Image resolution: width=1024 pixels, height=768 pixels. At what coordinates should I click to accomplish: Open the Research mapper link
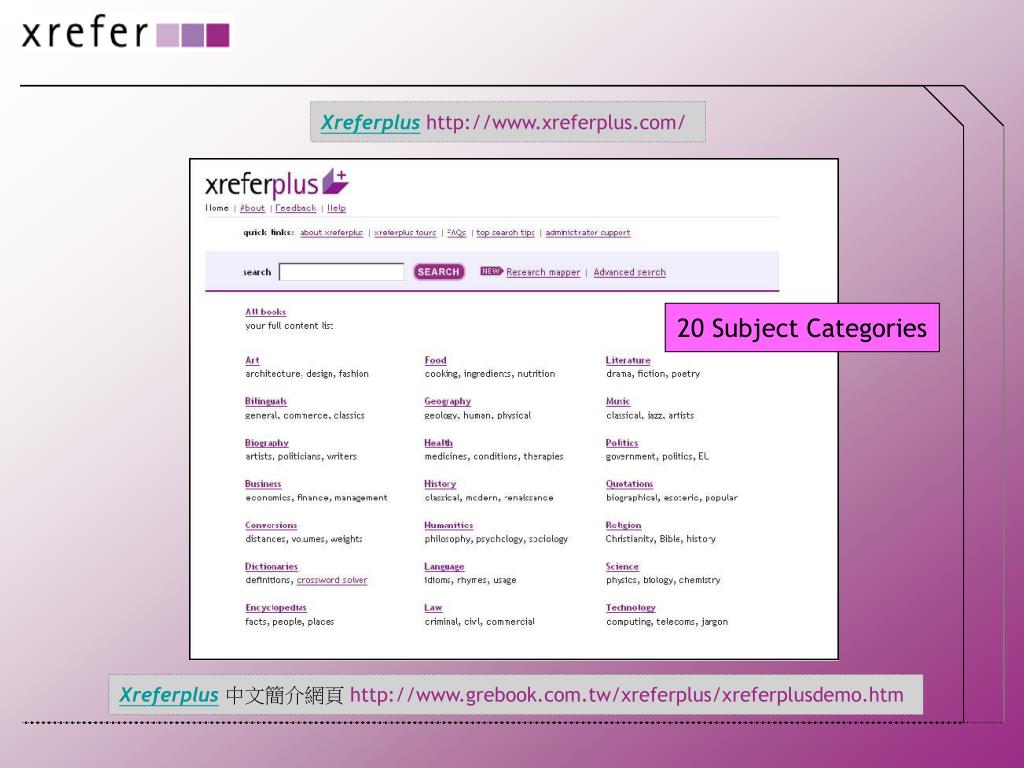543,272
